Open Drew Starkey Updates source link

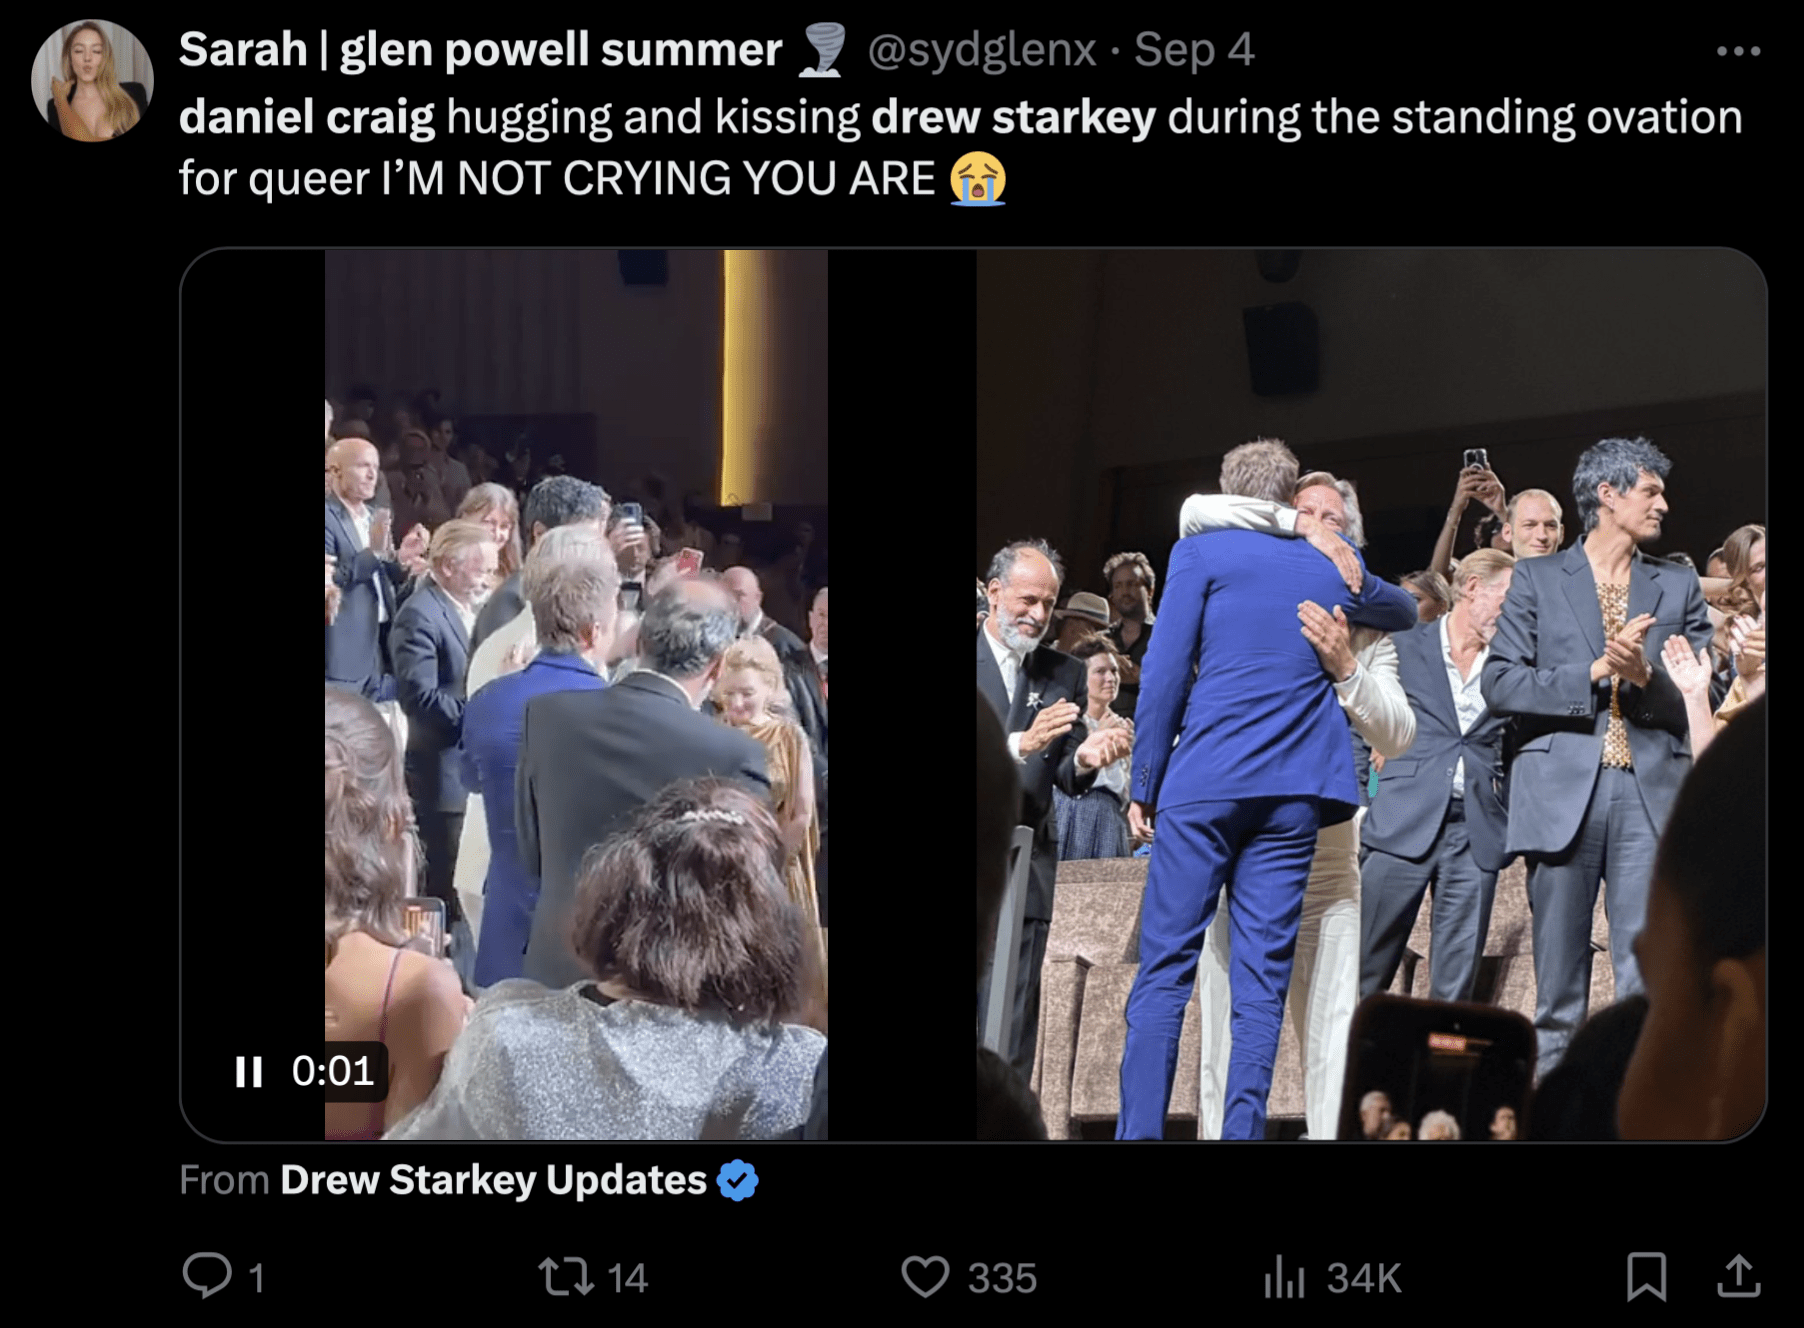tap(493, 1180)
